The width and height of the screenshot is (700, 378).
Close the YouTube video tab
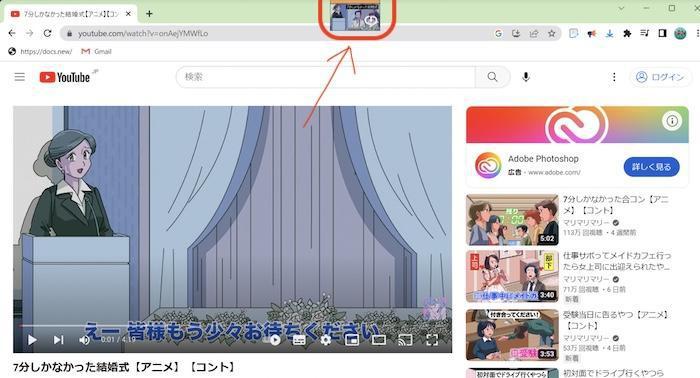[128, 14]
